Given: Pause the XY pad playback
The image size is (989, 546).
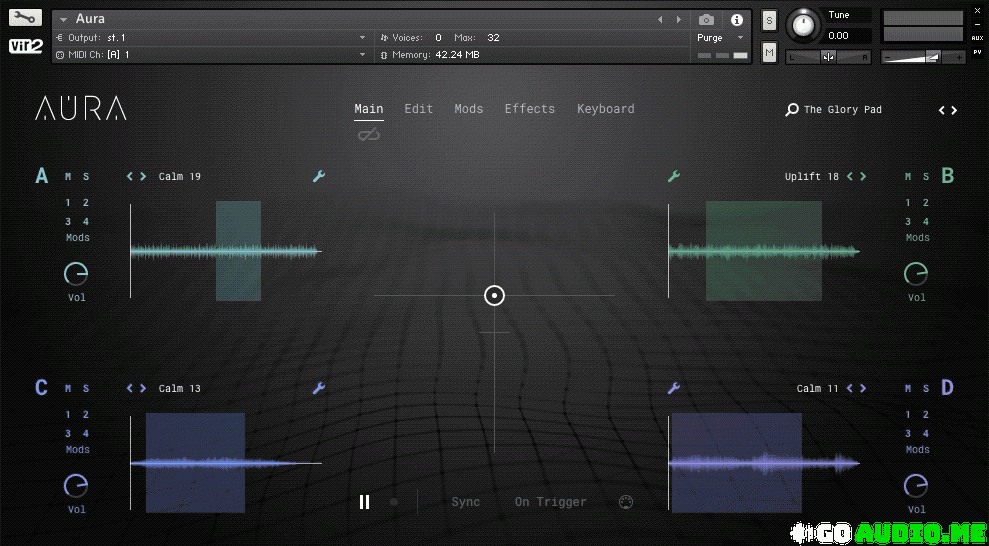Looking at the screenshot, I should coord(365,502).
